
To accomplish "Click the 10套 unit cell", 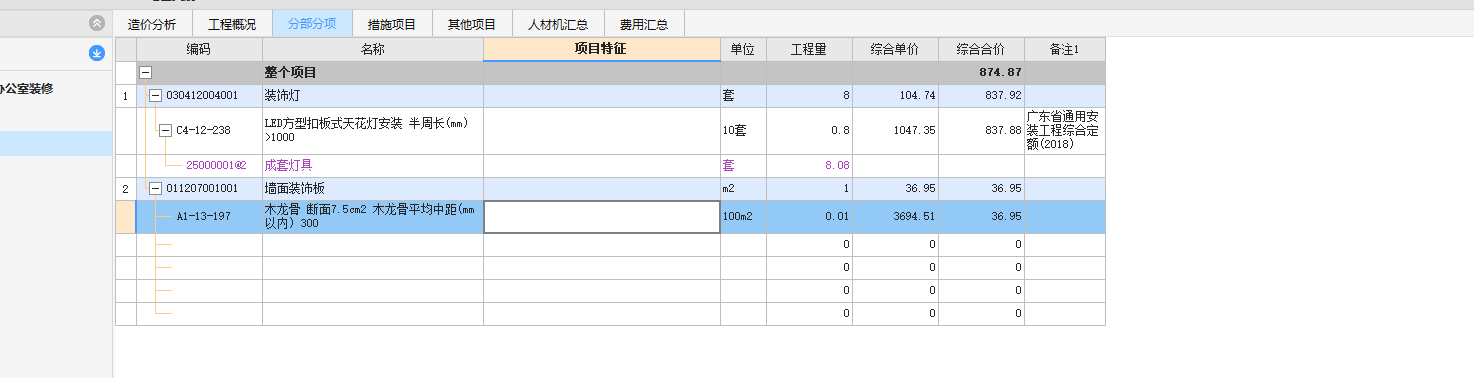I will tap(743, 131).
